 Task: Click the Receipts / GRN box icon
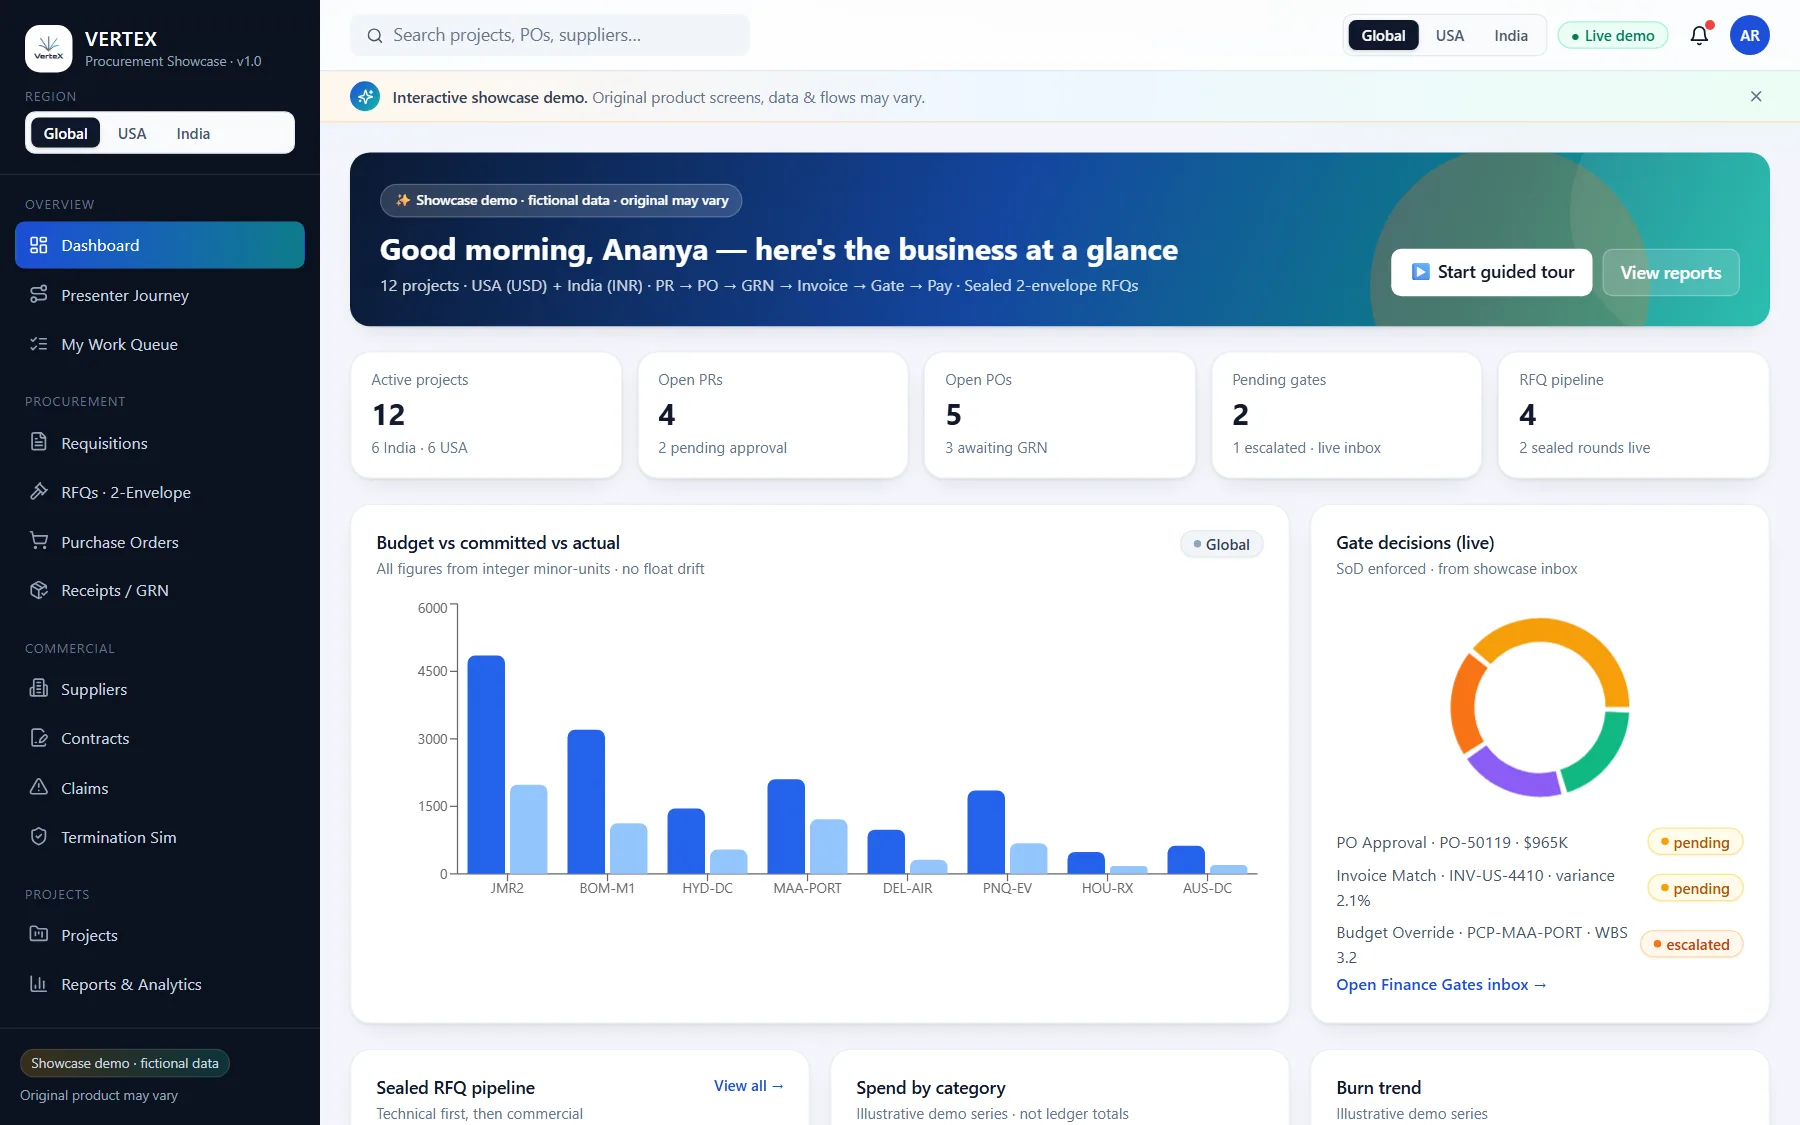(x=39, y=590)
